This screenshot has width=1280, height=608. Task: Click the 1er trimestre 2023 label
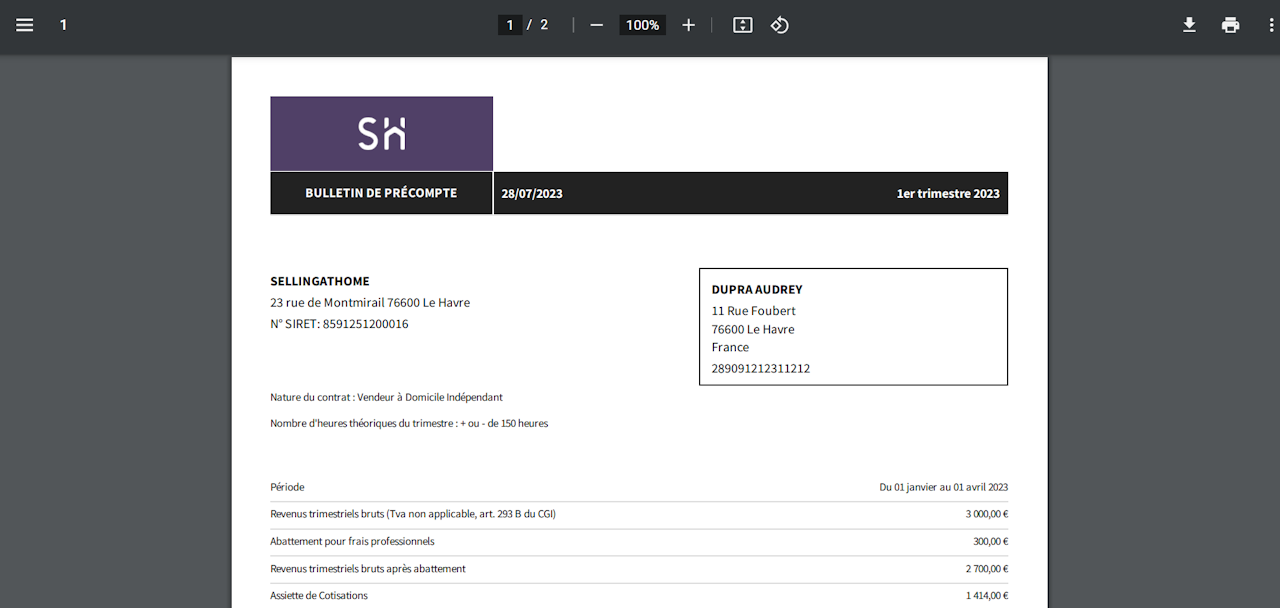(x=948, y=194)
